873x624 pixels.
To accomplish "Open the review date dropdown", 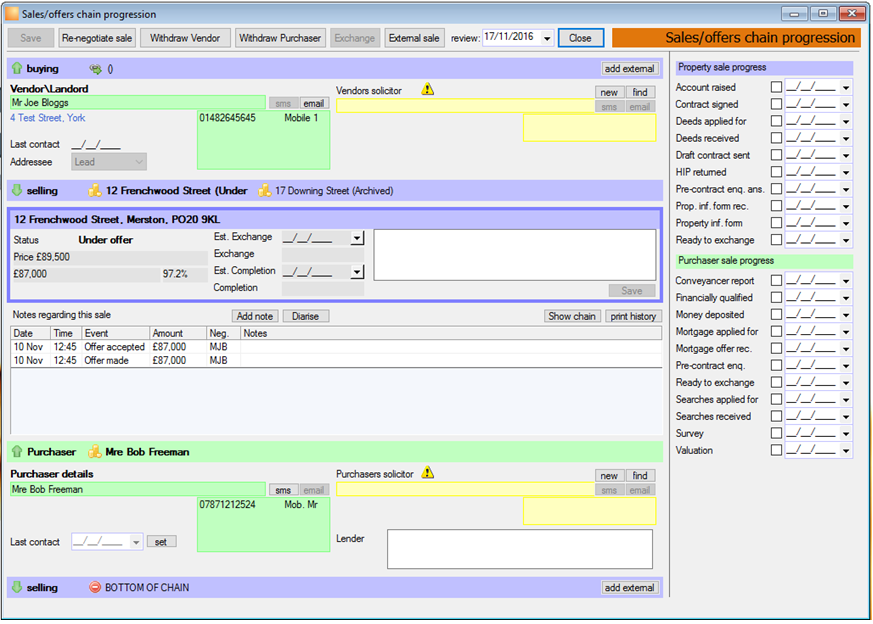I will (x=547, y=38).
